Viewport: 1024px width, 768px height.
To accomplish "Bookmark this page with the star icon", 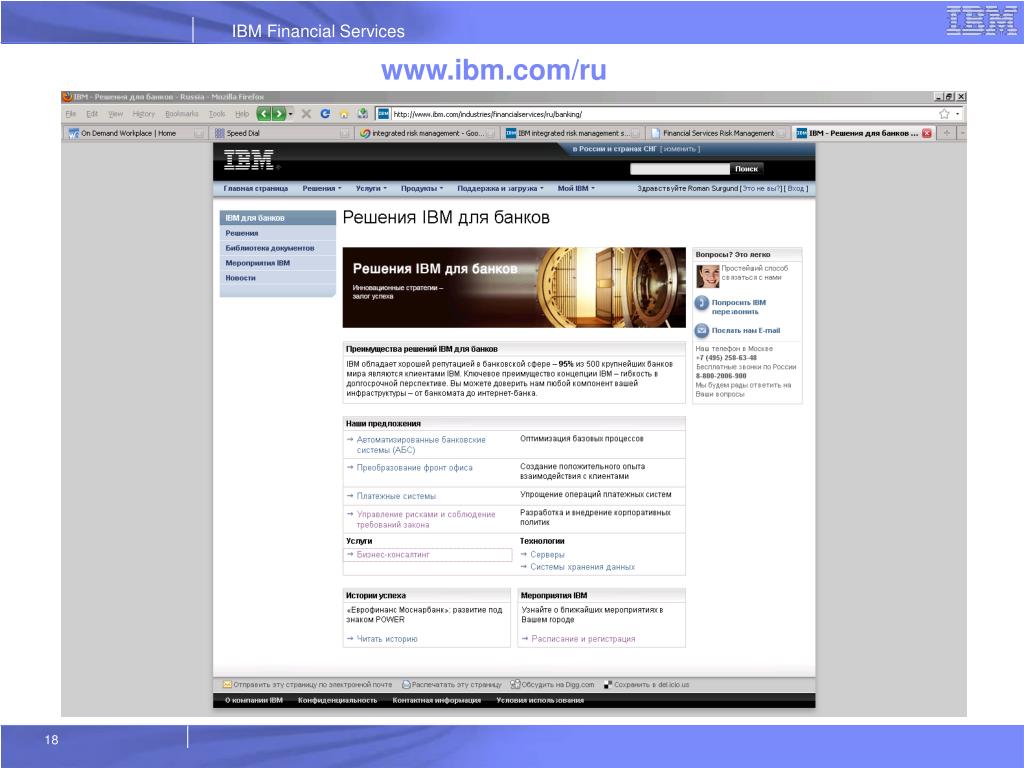I will coord(944,114).
